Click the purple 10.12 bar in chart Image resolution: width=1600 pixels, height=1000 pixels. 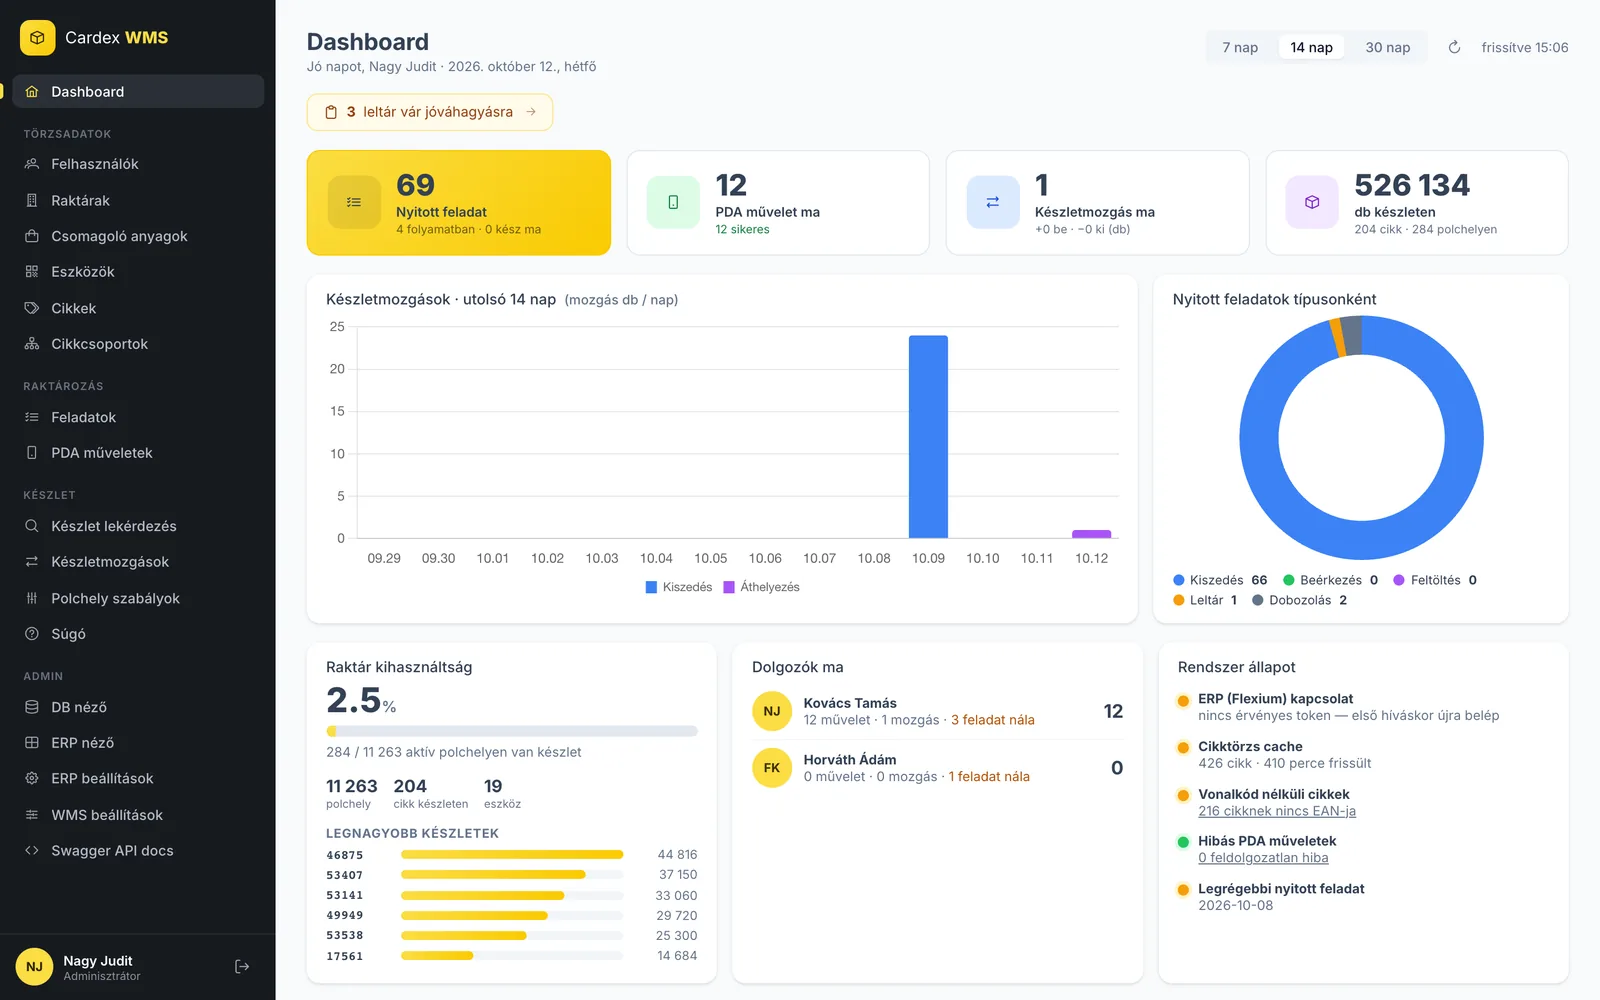1091,534
